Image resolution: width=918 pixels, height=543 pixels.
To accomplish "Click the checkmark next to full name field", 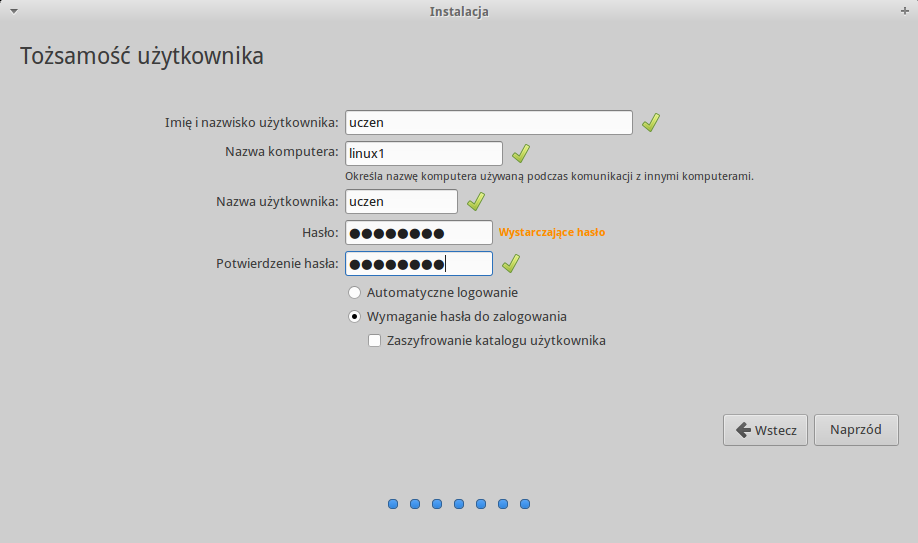I will (651, 122).
